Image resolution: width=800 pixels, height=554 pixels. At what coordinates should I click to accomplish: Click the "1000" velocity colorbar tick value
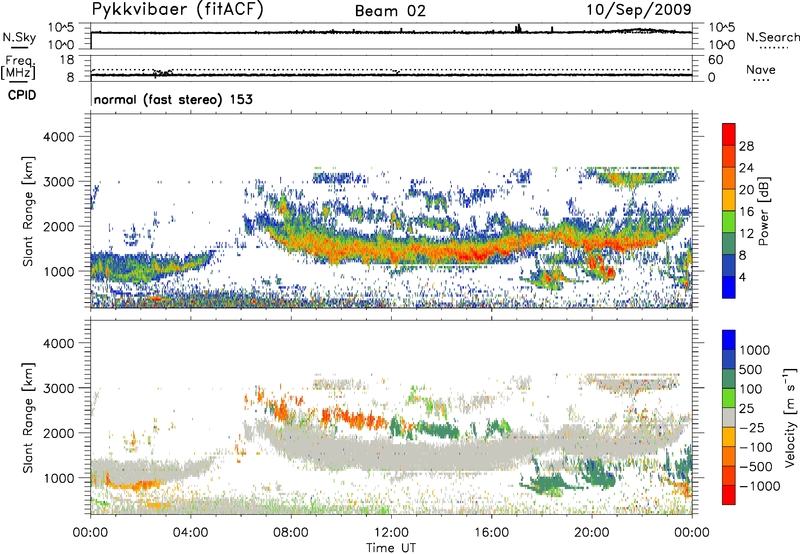click(754, 350)
